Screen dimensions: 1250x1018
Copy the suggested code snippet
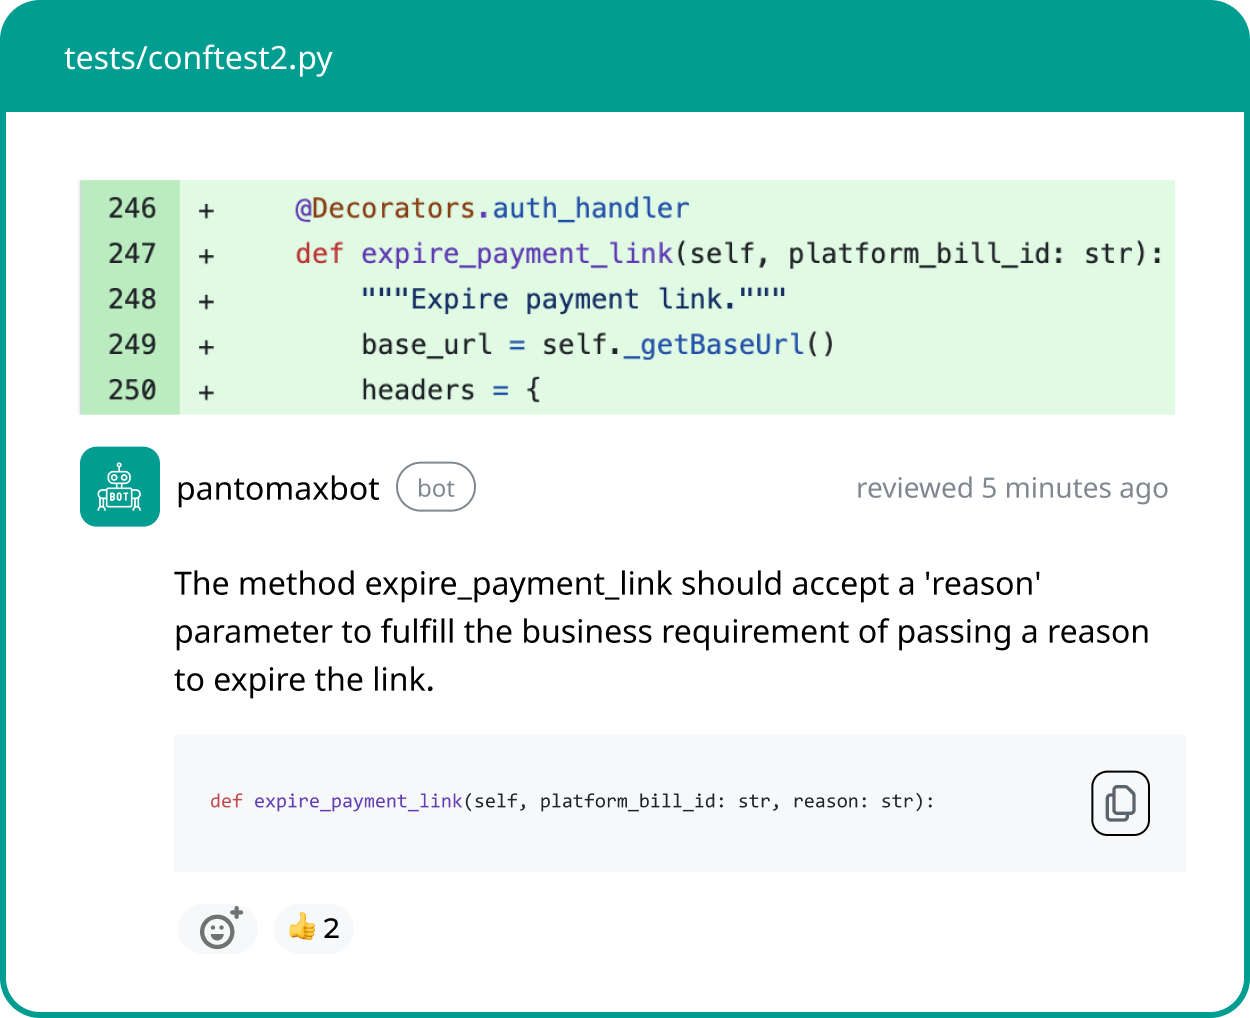coord(1119,803)
